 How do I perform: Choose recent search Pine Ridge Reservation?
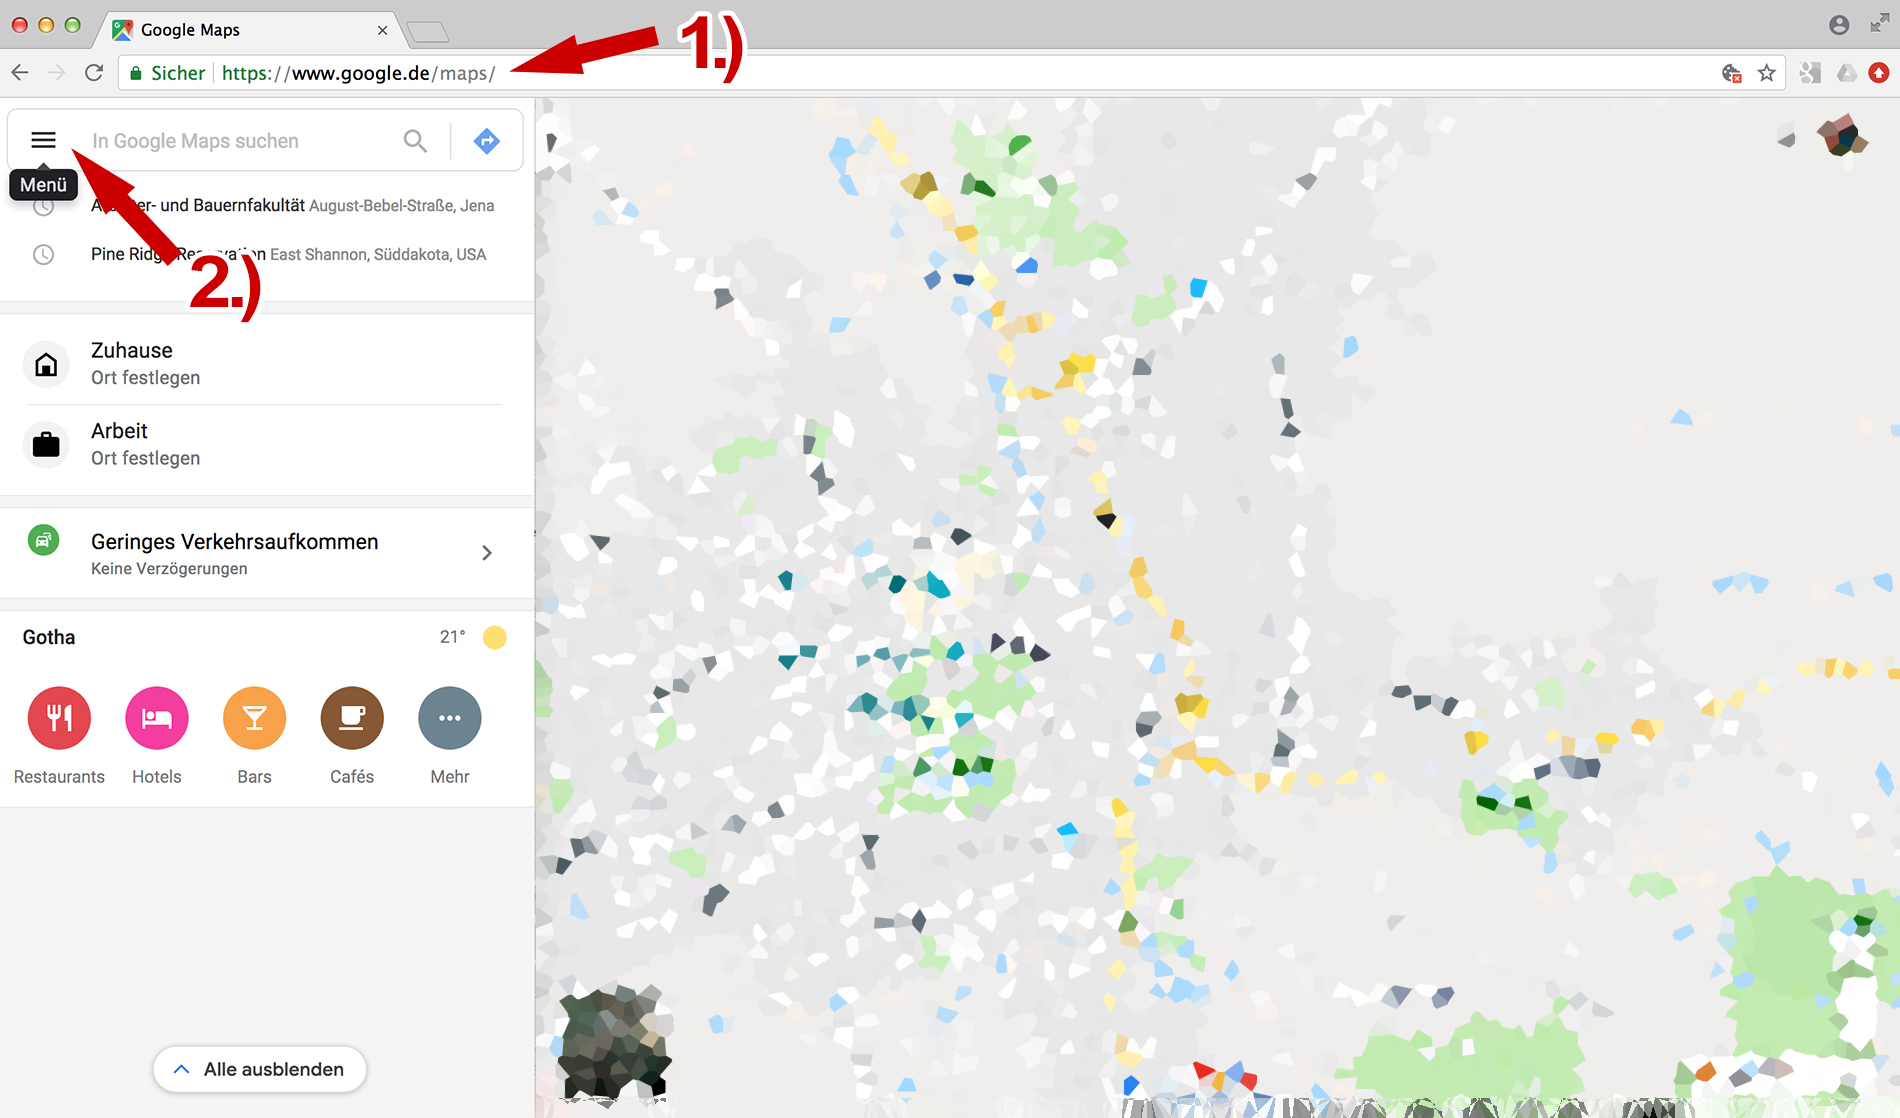[x=288, y=254]
